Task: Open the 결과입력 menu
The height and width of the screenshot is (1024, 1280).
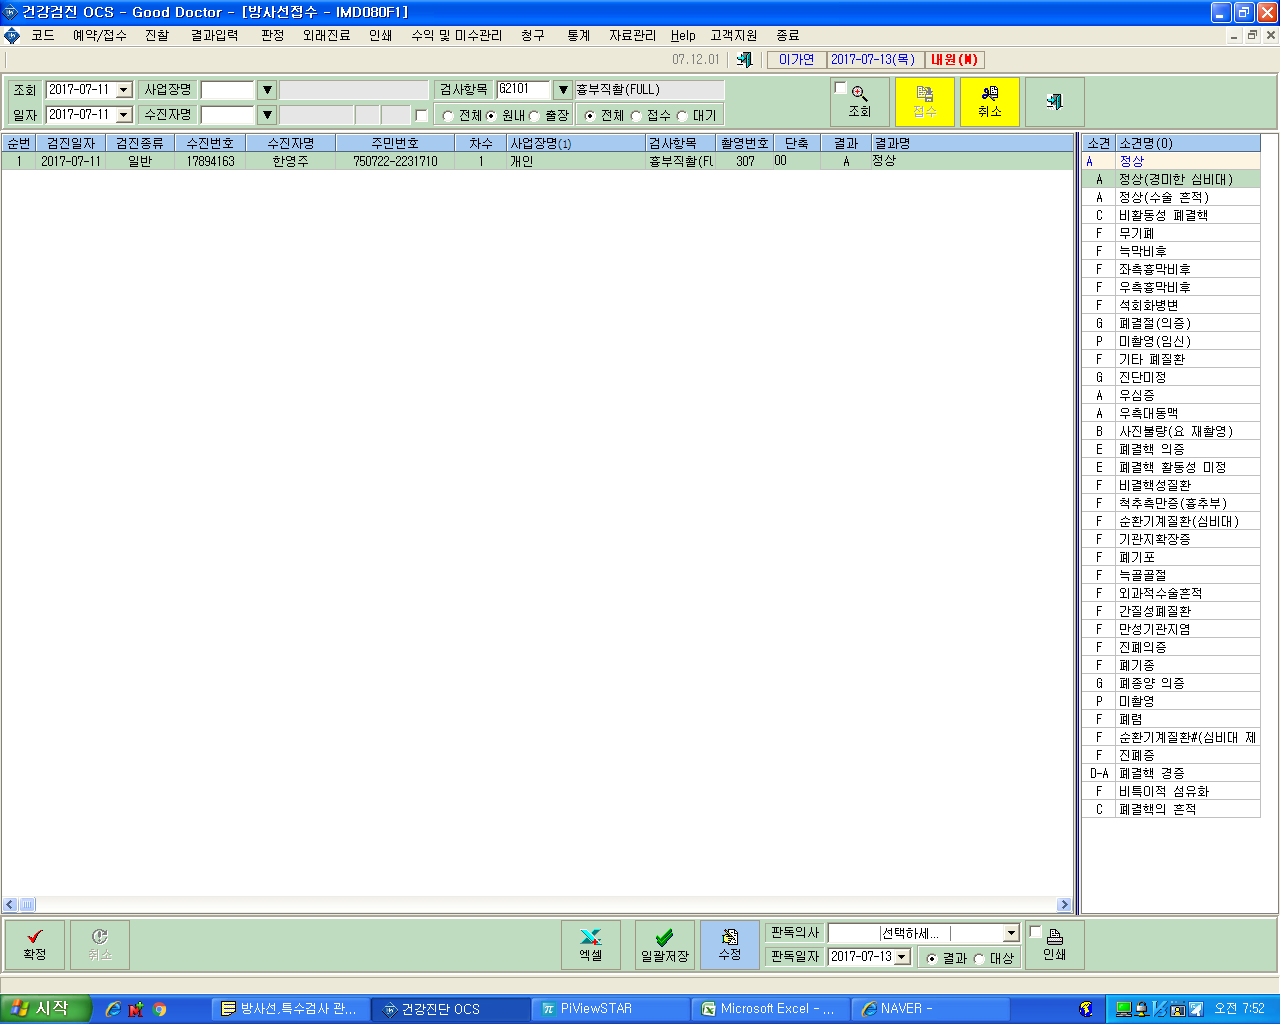Action: point(214,35)
